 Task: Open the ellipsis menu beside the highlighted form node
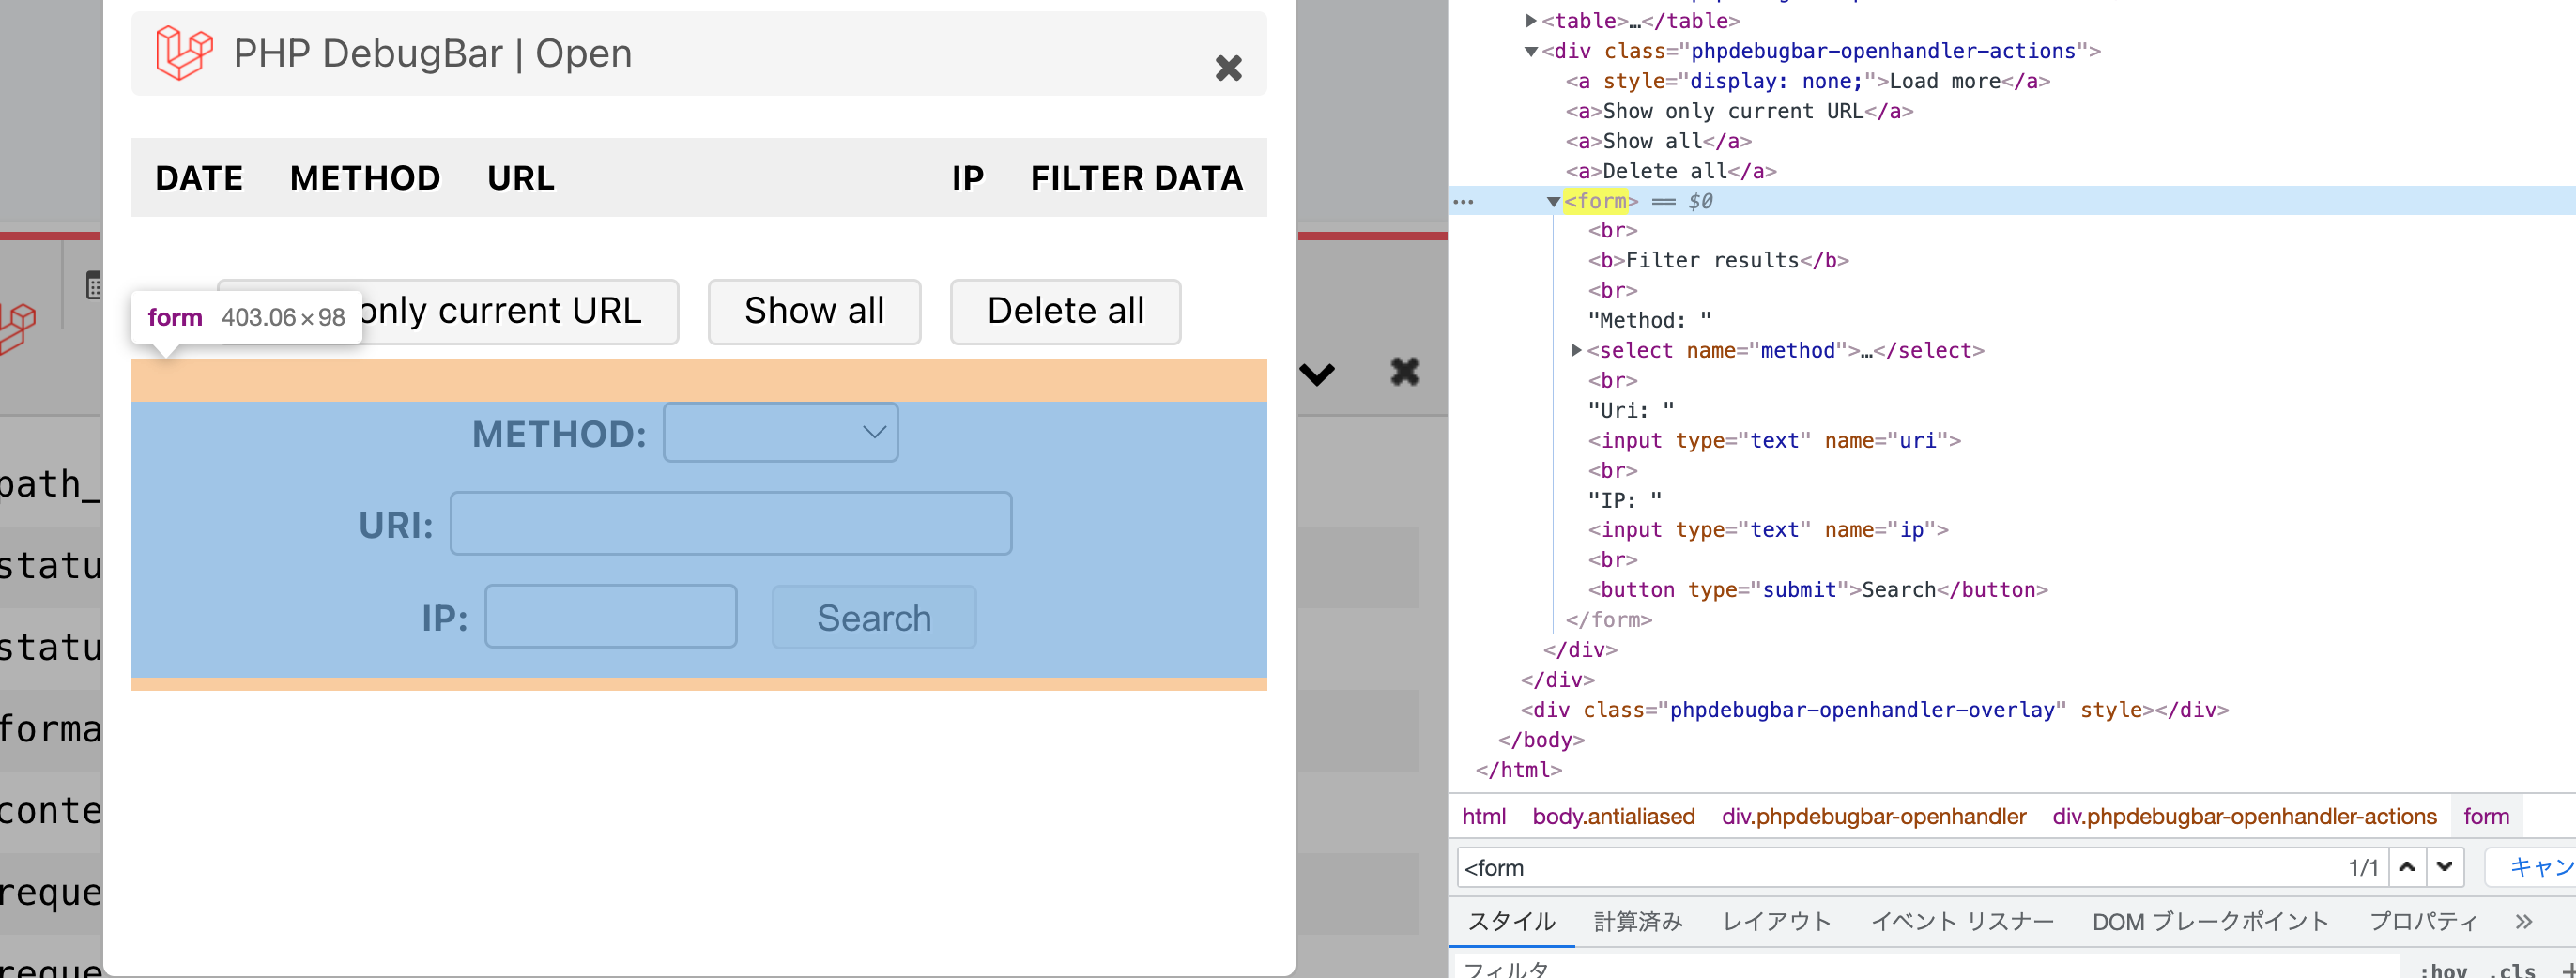click(1464, 201)
